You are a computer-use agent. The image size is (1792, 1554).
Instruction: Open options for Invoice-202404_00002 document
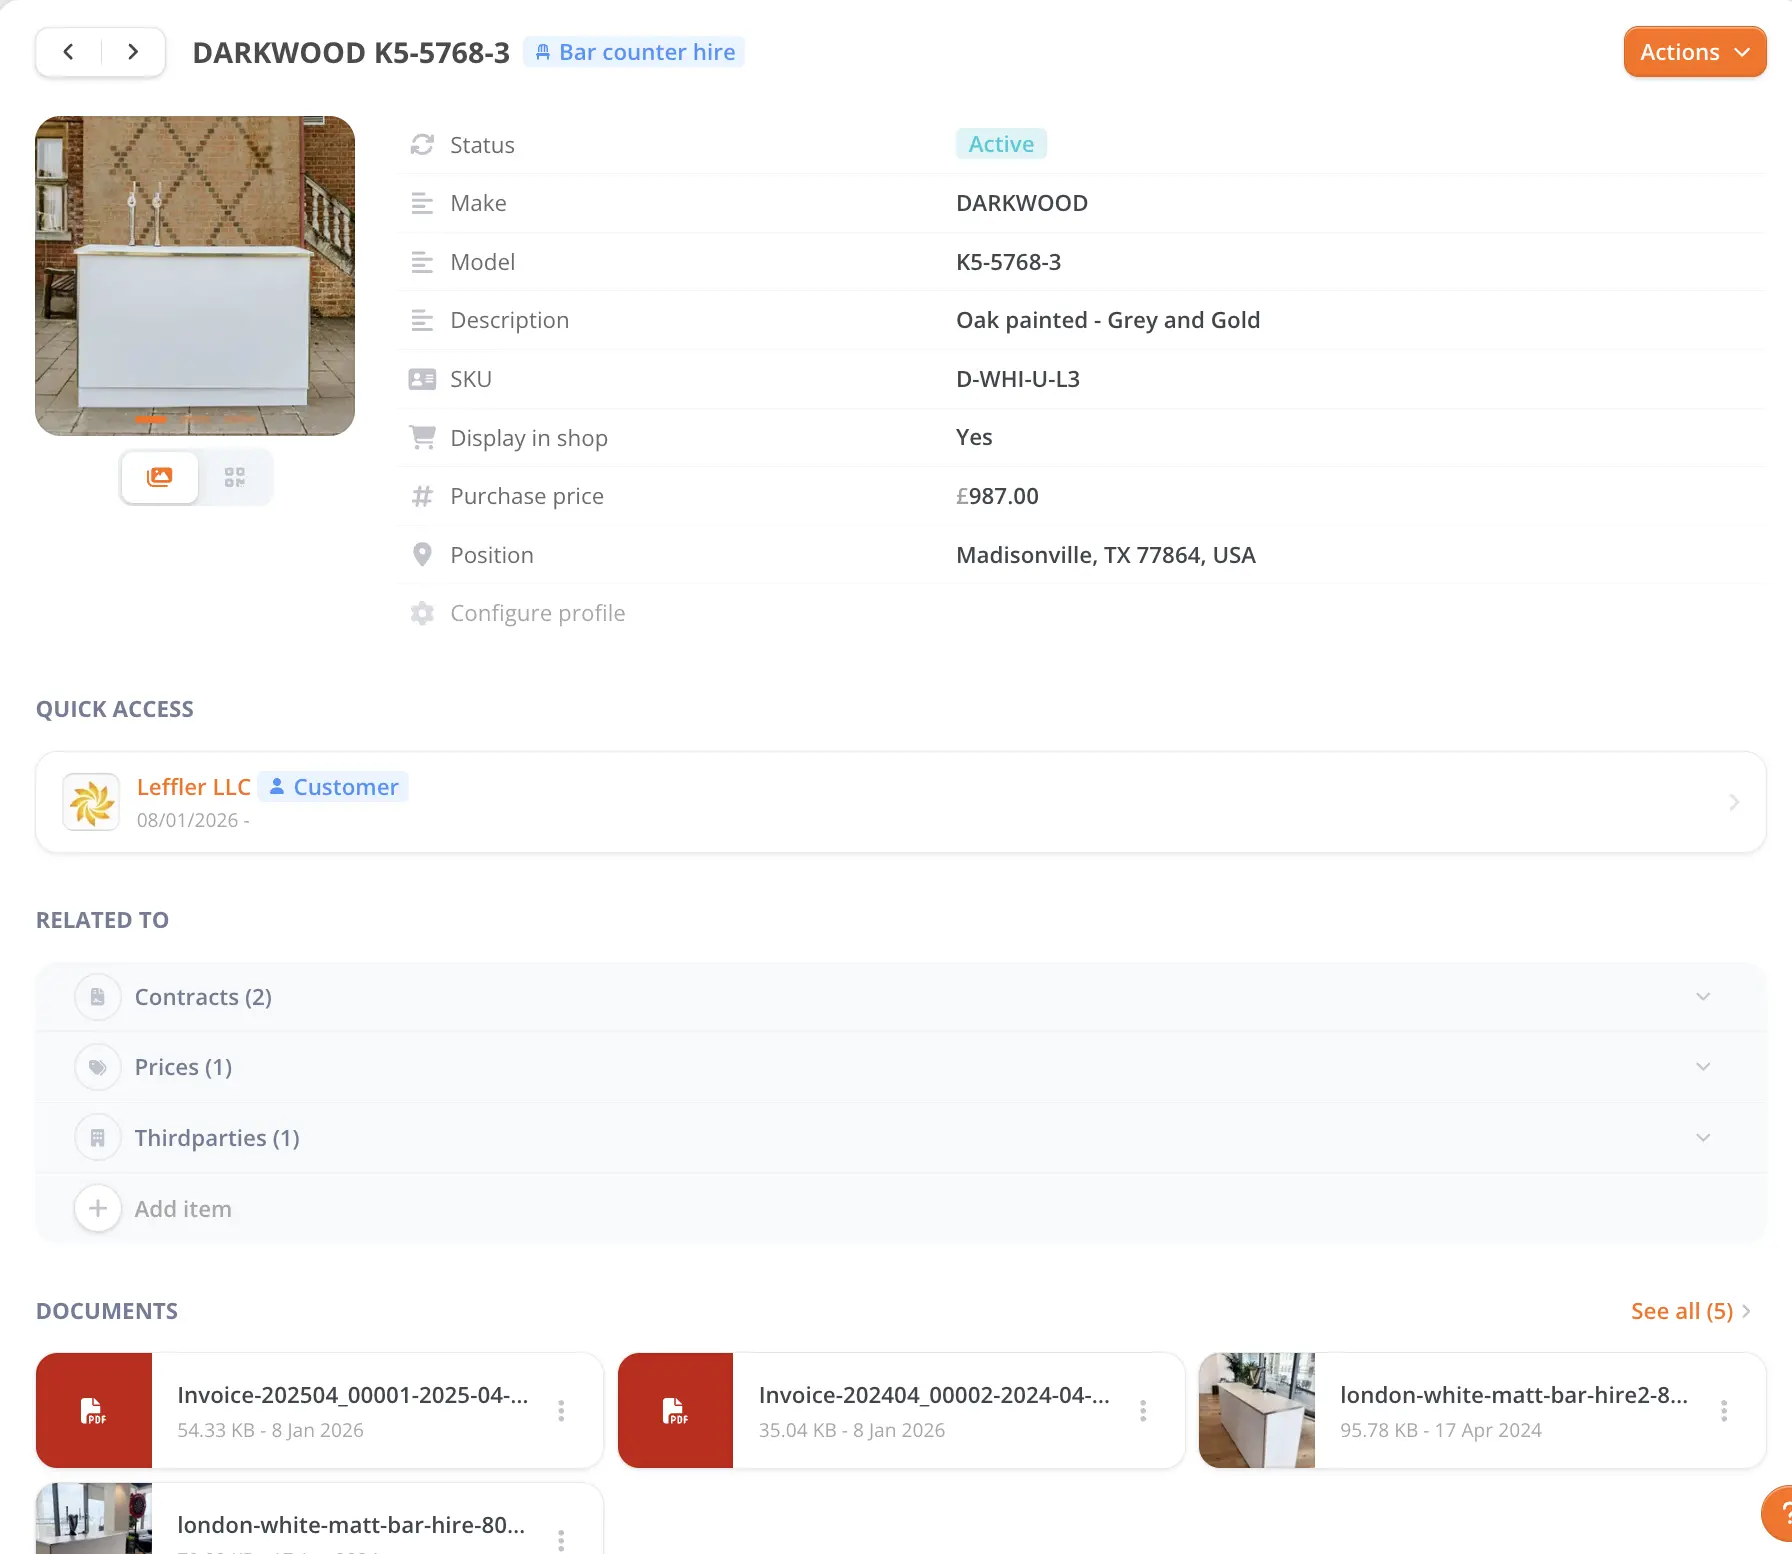pyautogui.click(x=1143, y=1410)
